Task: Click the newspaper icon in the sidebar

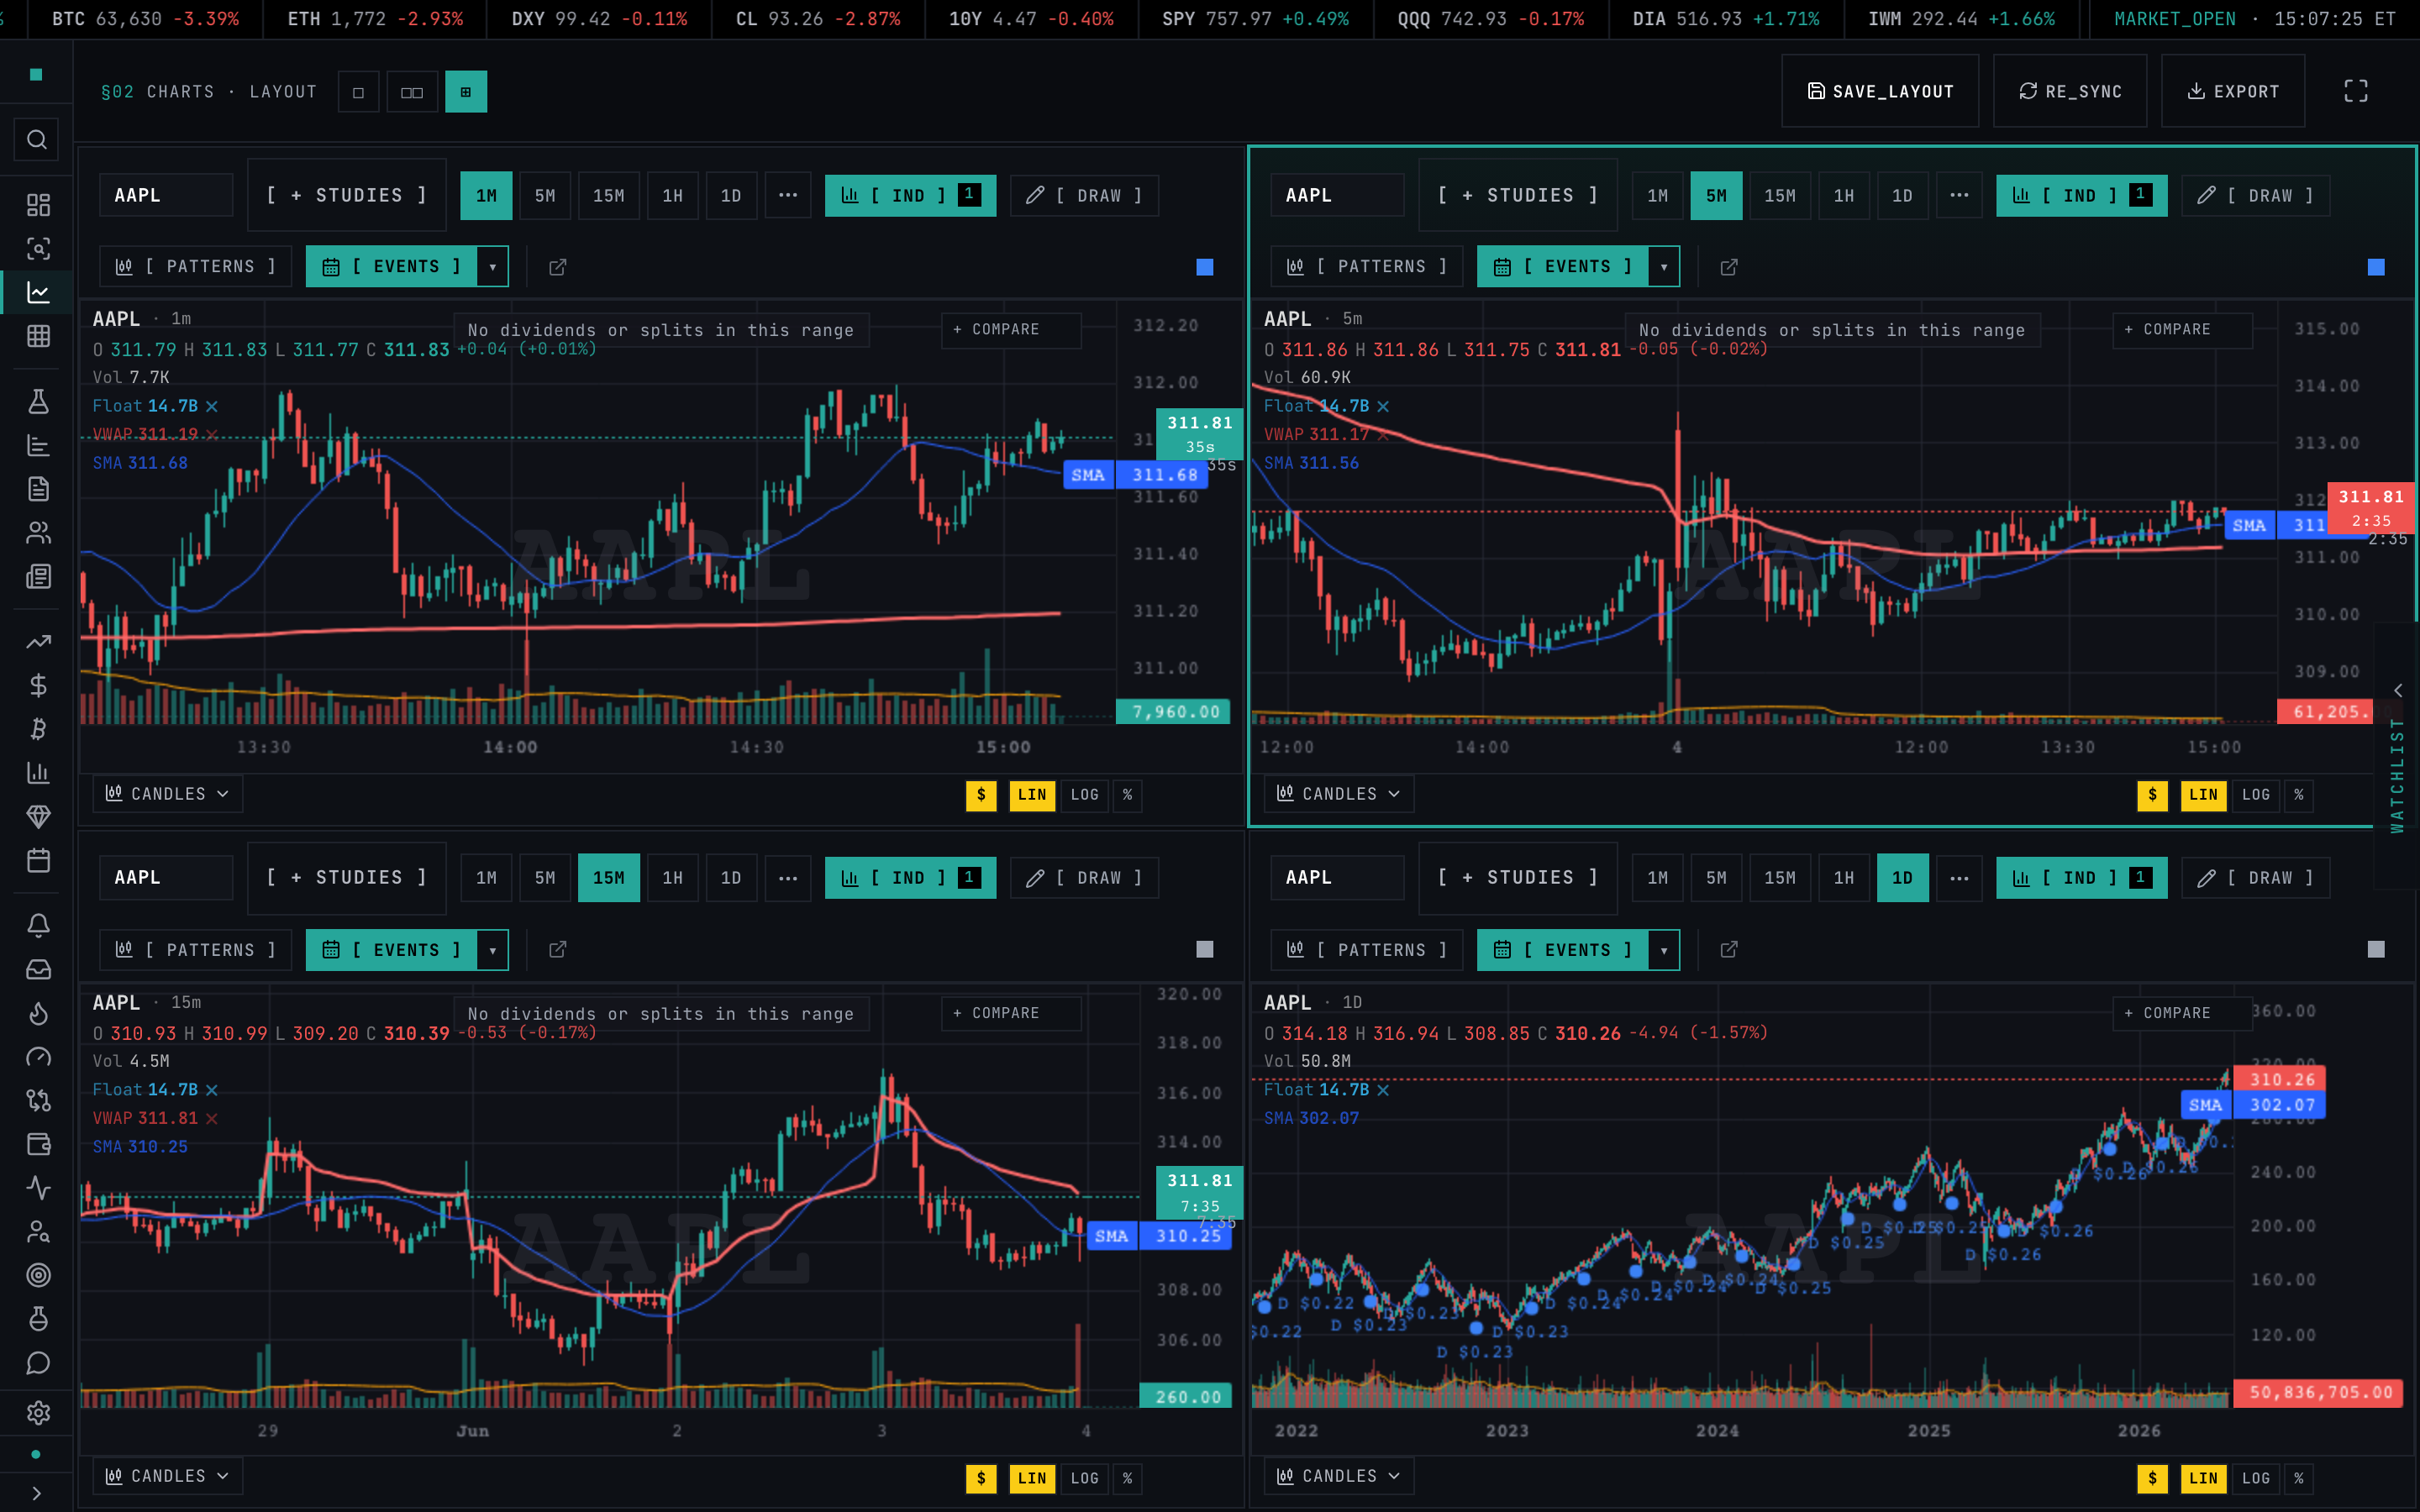Action: click(x=38, y=577)
